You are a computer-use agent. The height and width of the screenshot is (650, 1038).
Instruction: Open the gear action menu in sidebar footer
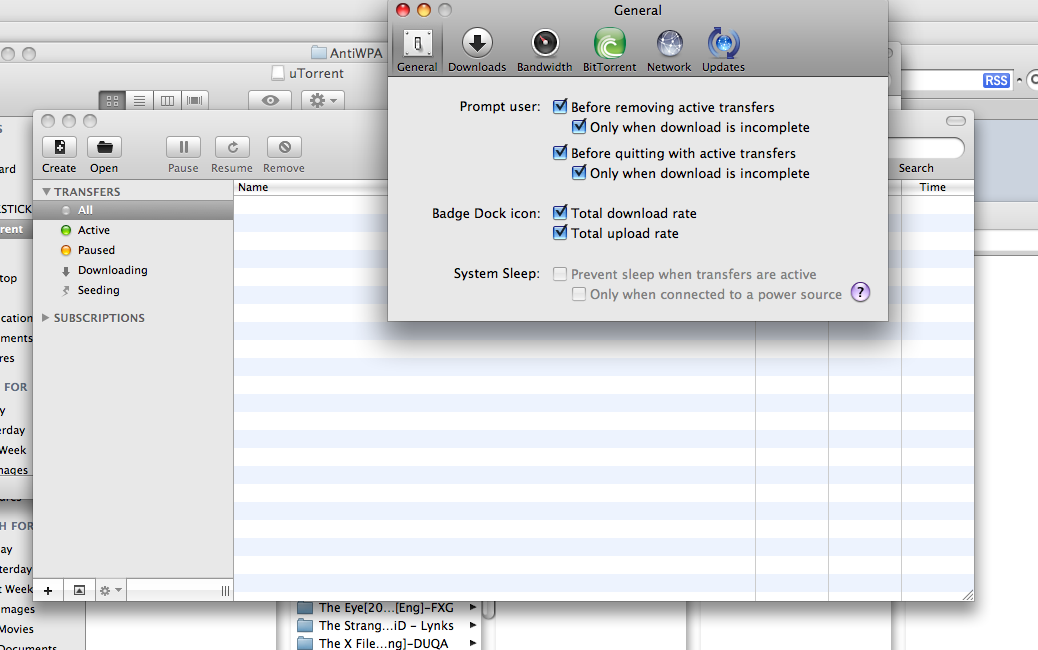click(110, 590)
